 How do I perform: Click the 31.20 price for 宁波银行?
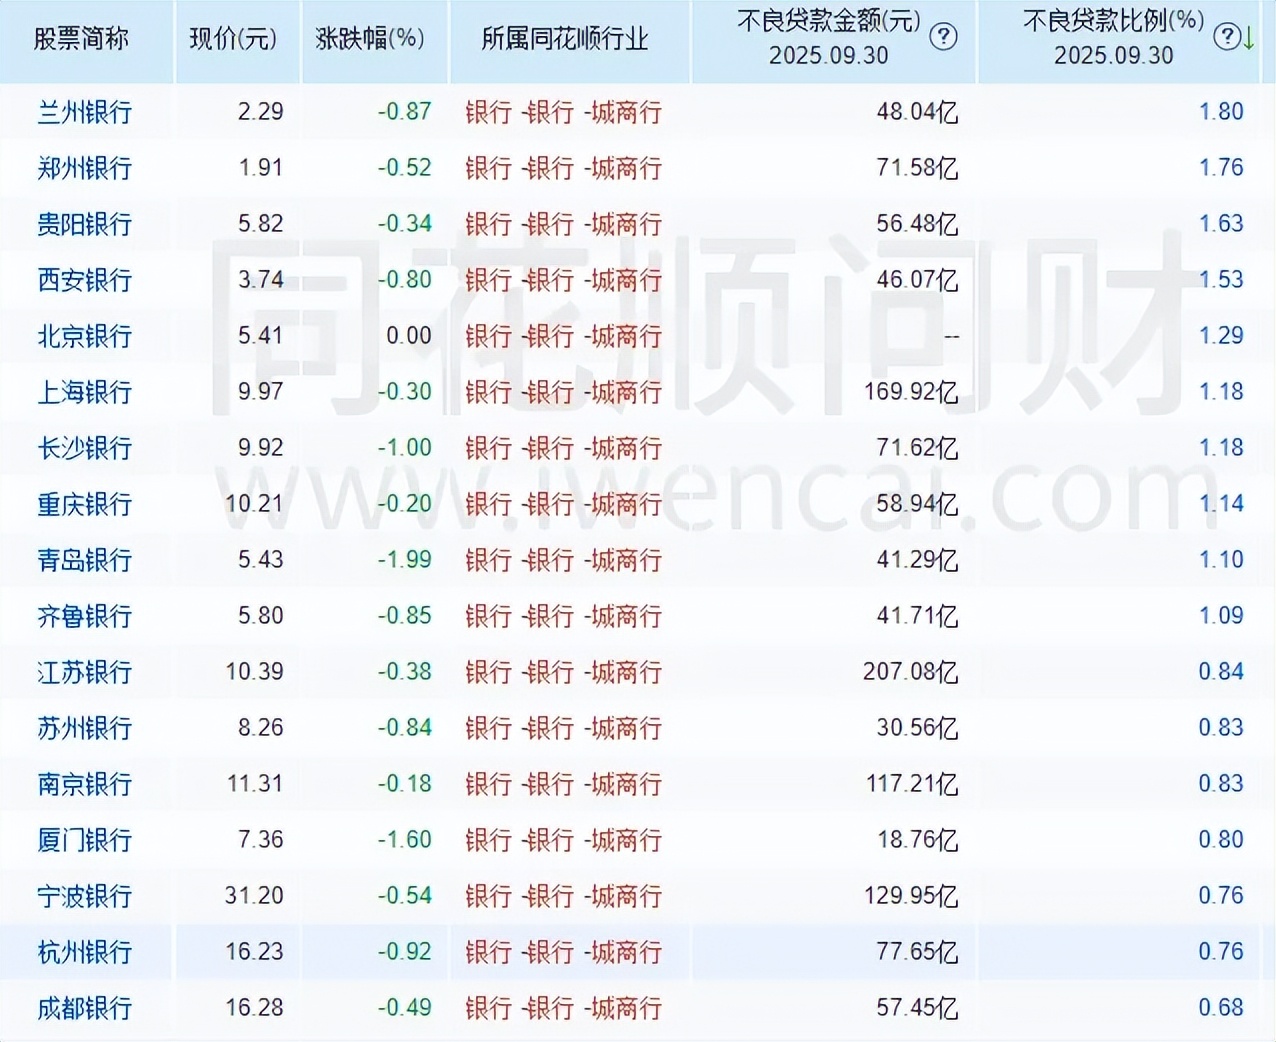(254, 895)
